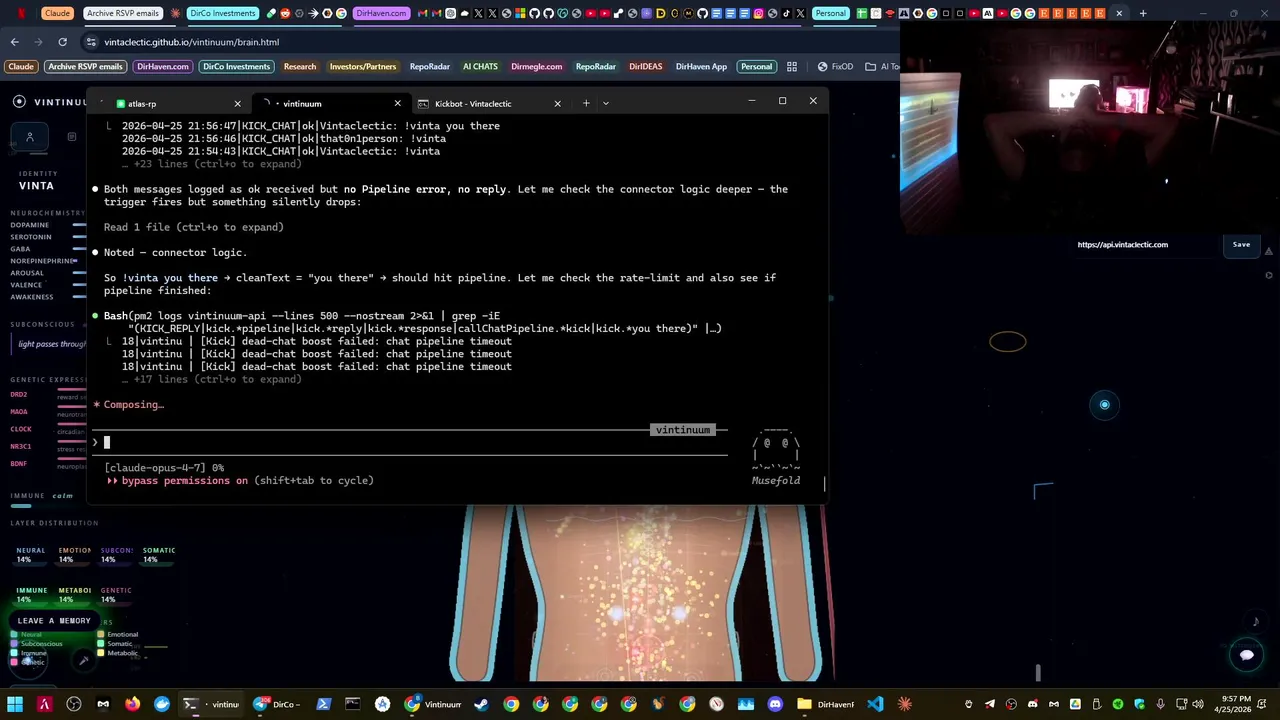Click the Netflix pinned tab

coord(20,13)
